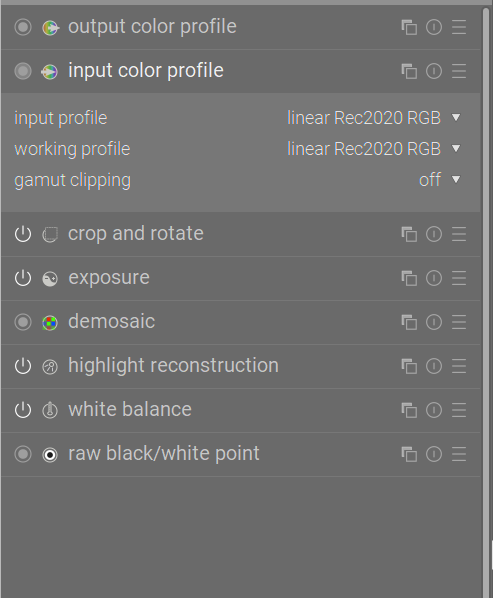Expand the raw black/white point module

pyautogui.click(x=164, y=453)
